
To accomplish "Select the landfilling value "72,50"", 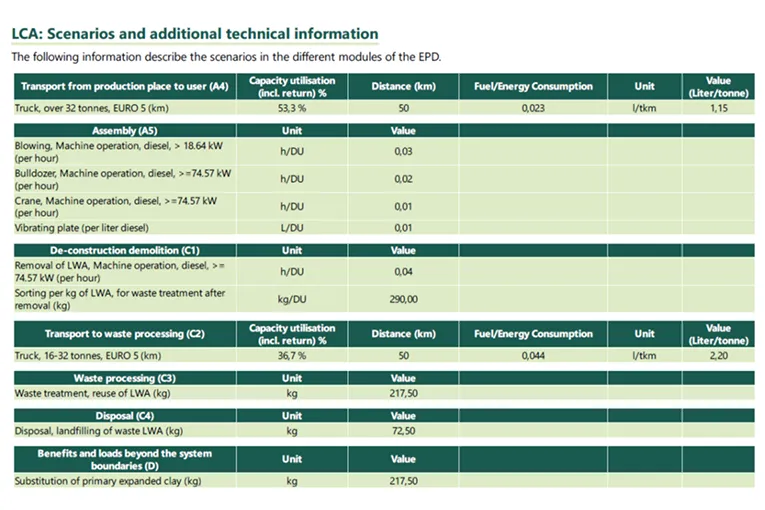I will [x=403, y=431].
